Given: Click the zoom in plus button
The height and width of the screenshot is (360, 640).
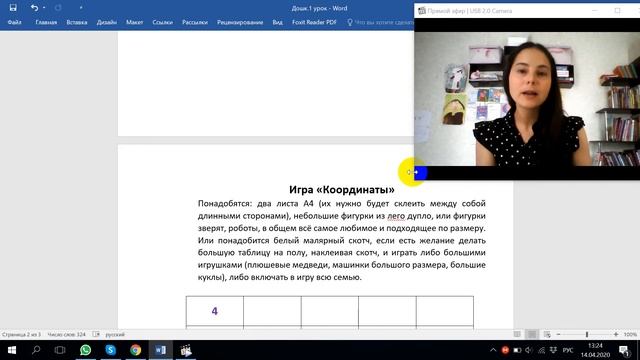Looking at the screenshot, I should click(616, 334).
